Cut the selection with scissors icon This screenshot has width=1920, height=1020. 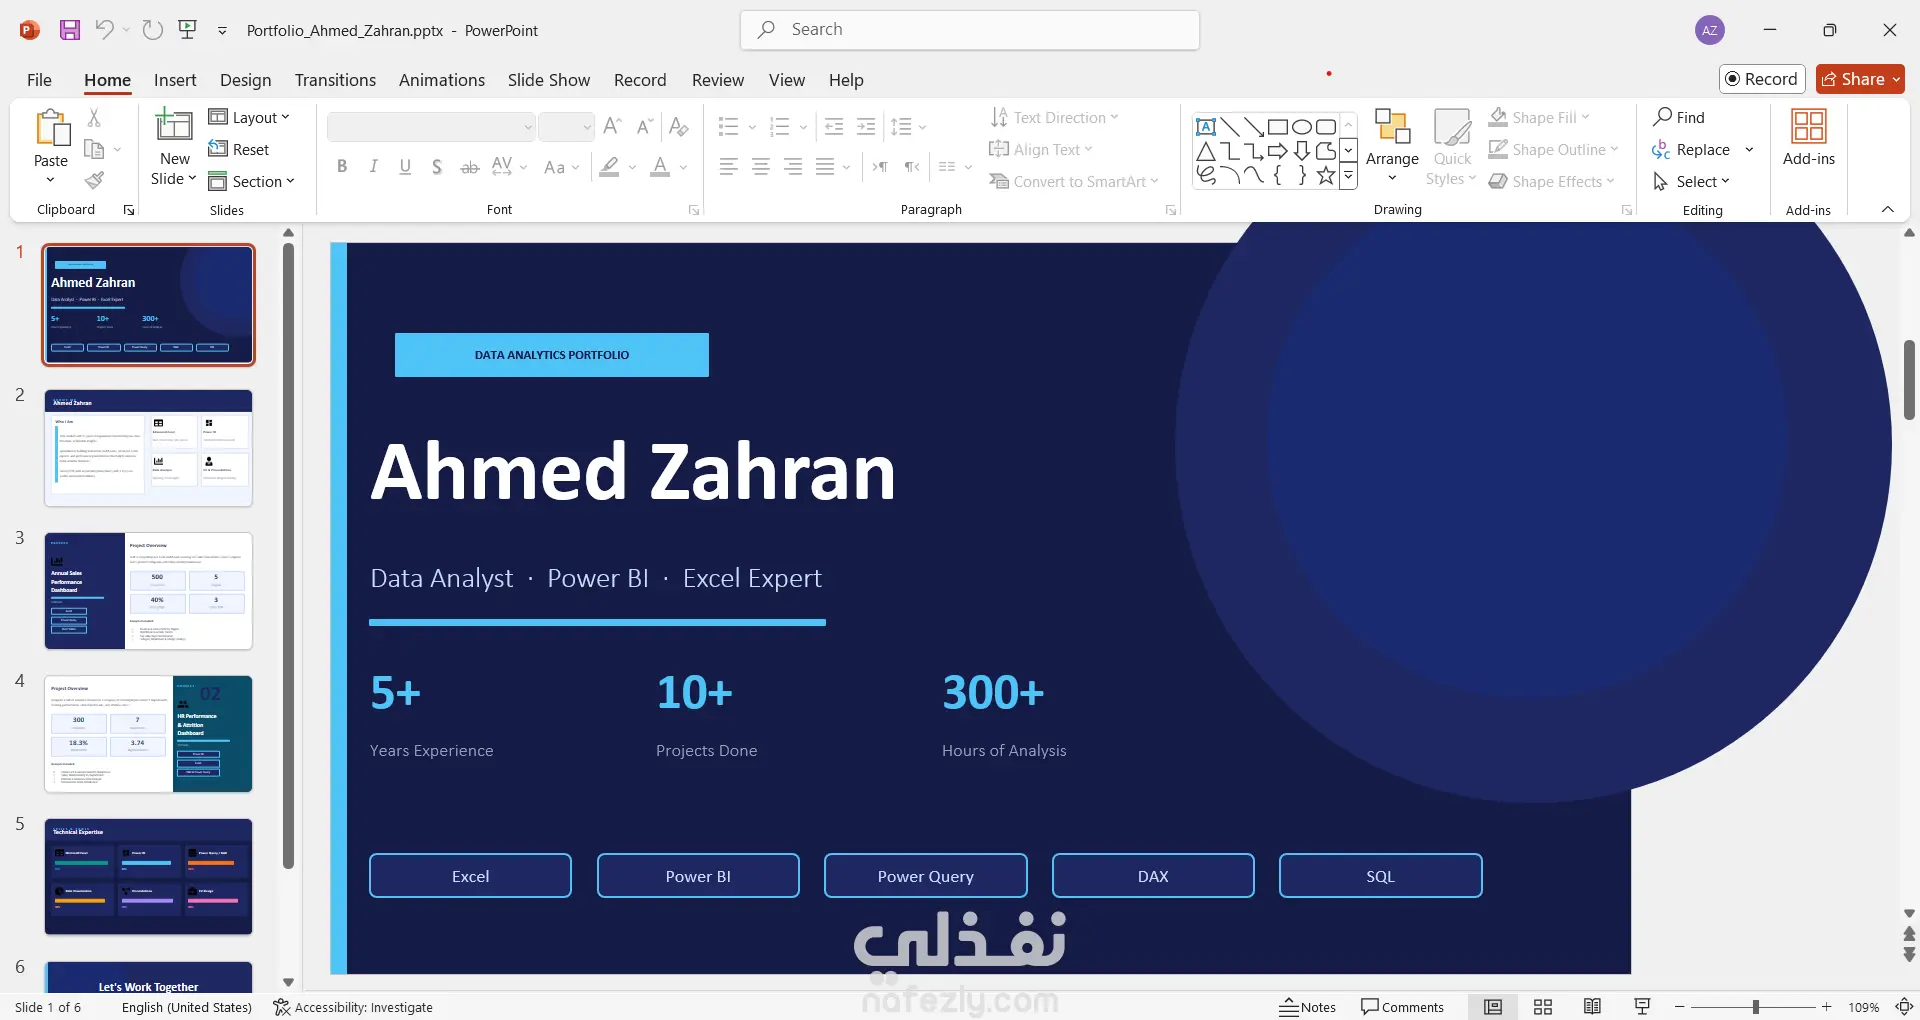94,117
